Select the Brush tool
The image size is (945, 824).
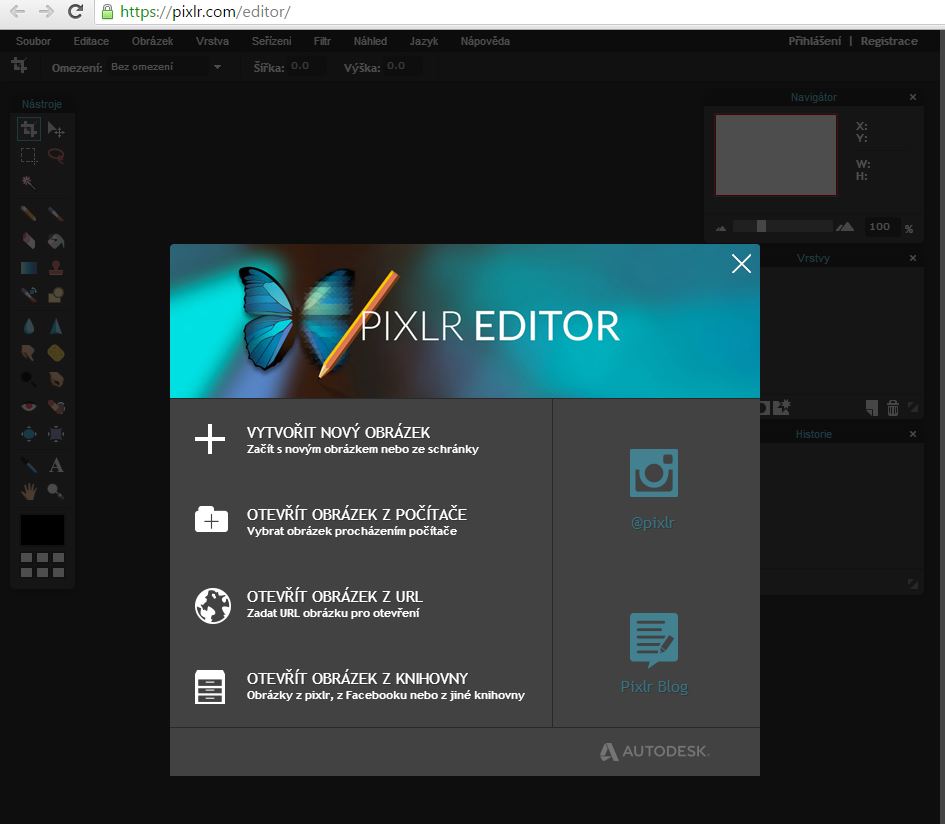click(x=56, y=213)
